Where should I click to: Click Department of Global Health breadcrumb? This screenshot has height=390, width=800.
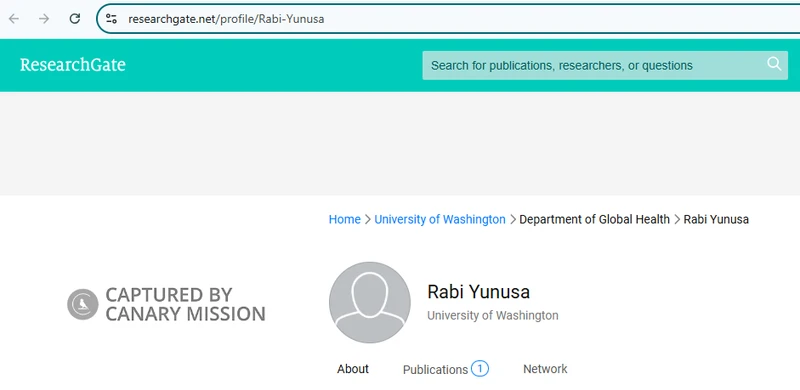coord(594,220)
